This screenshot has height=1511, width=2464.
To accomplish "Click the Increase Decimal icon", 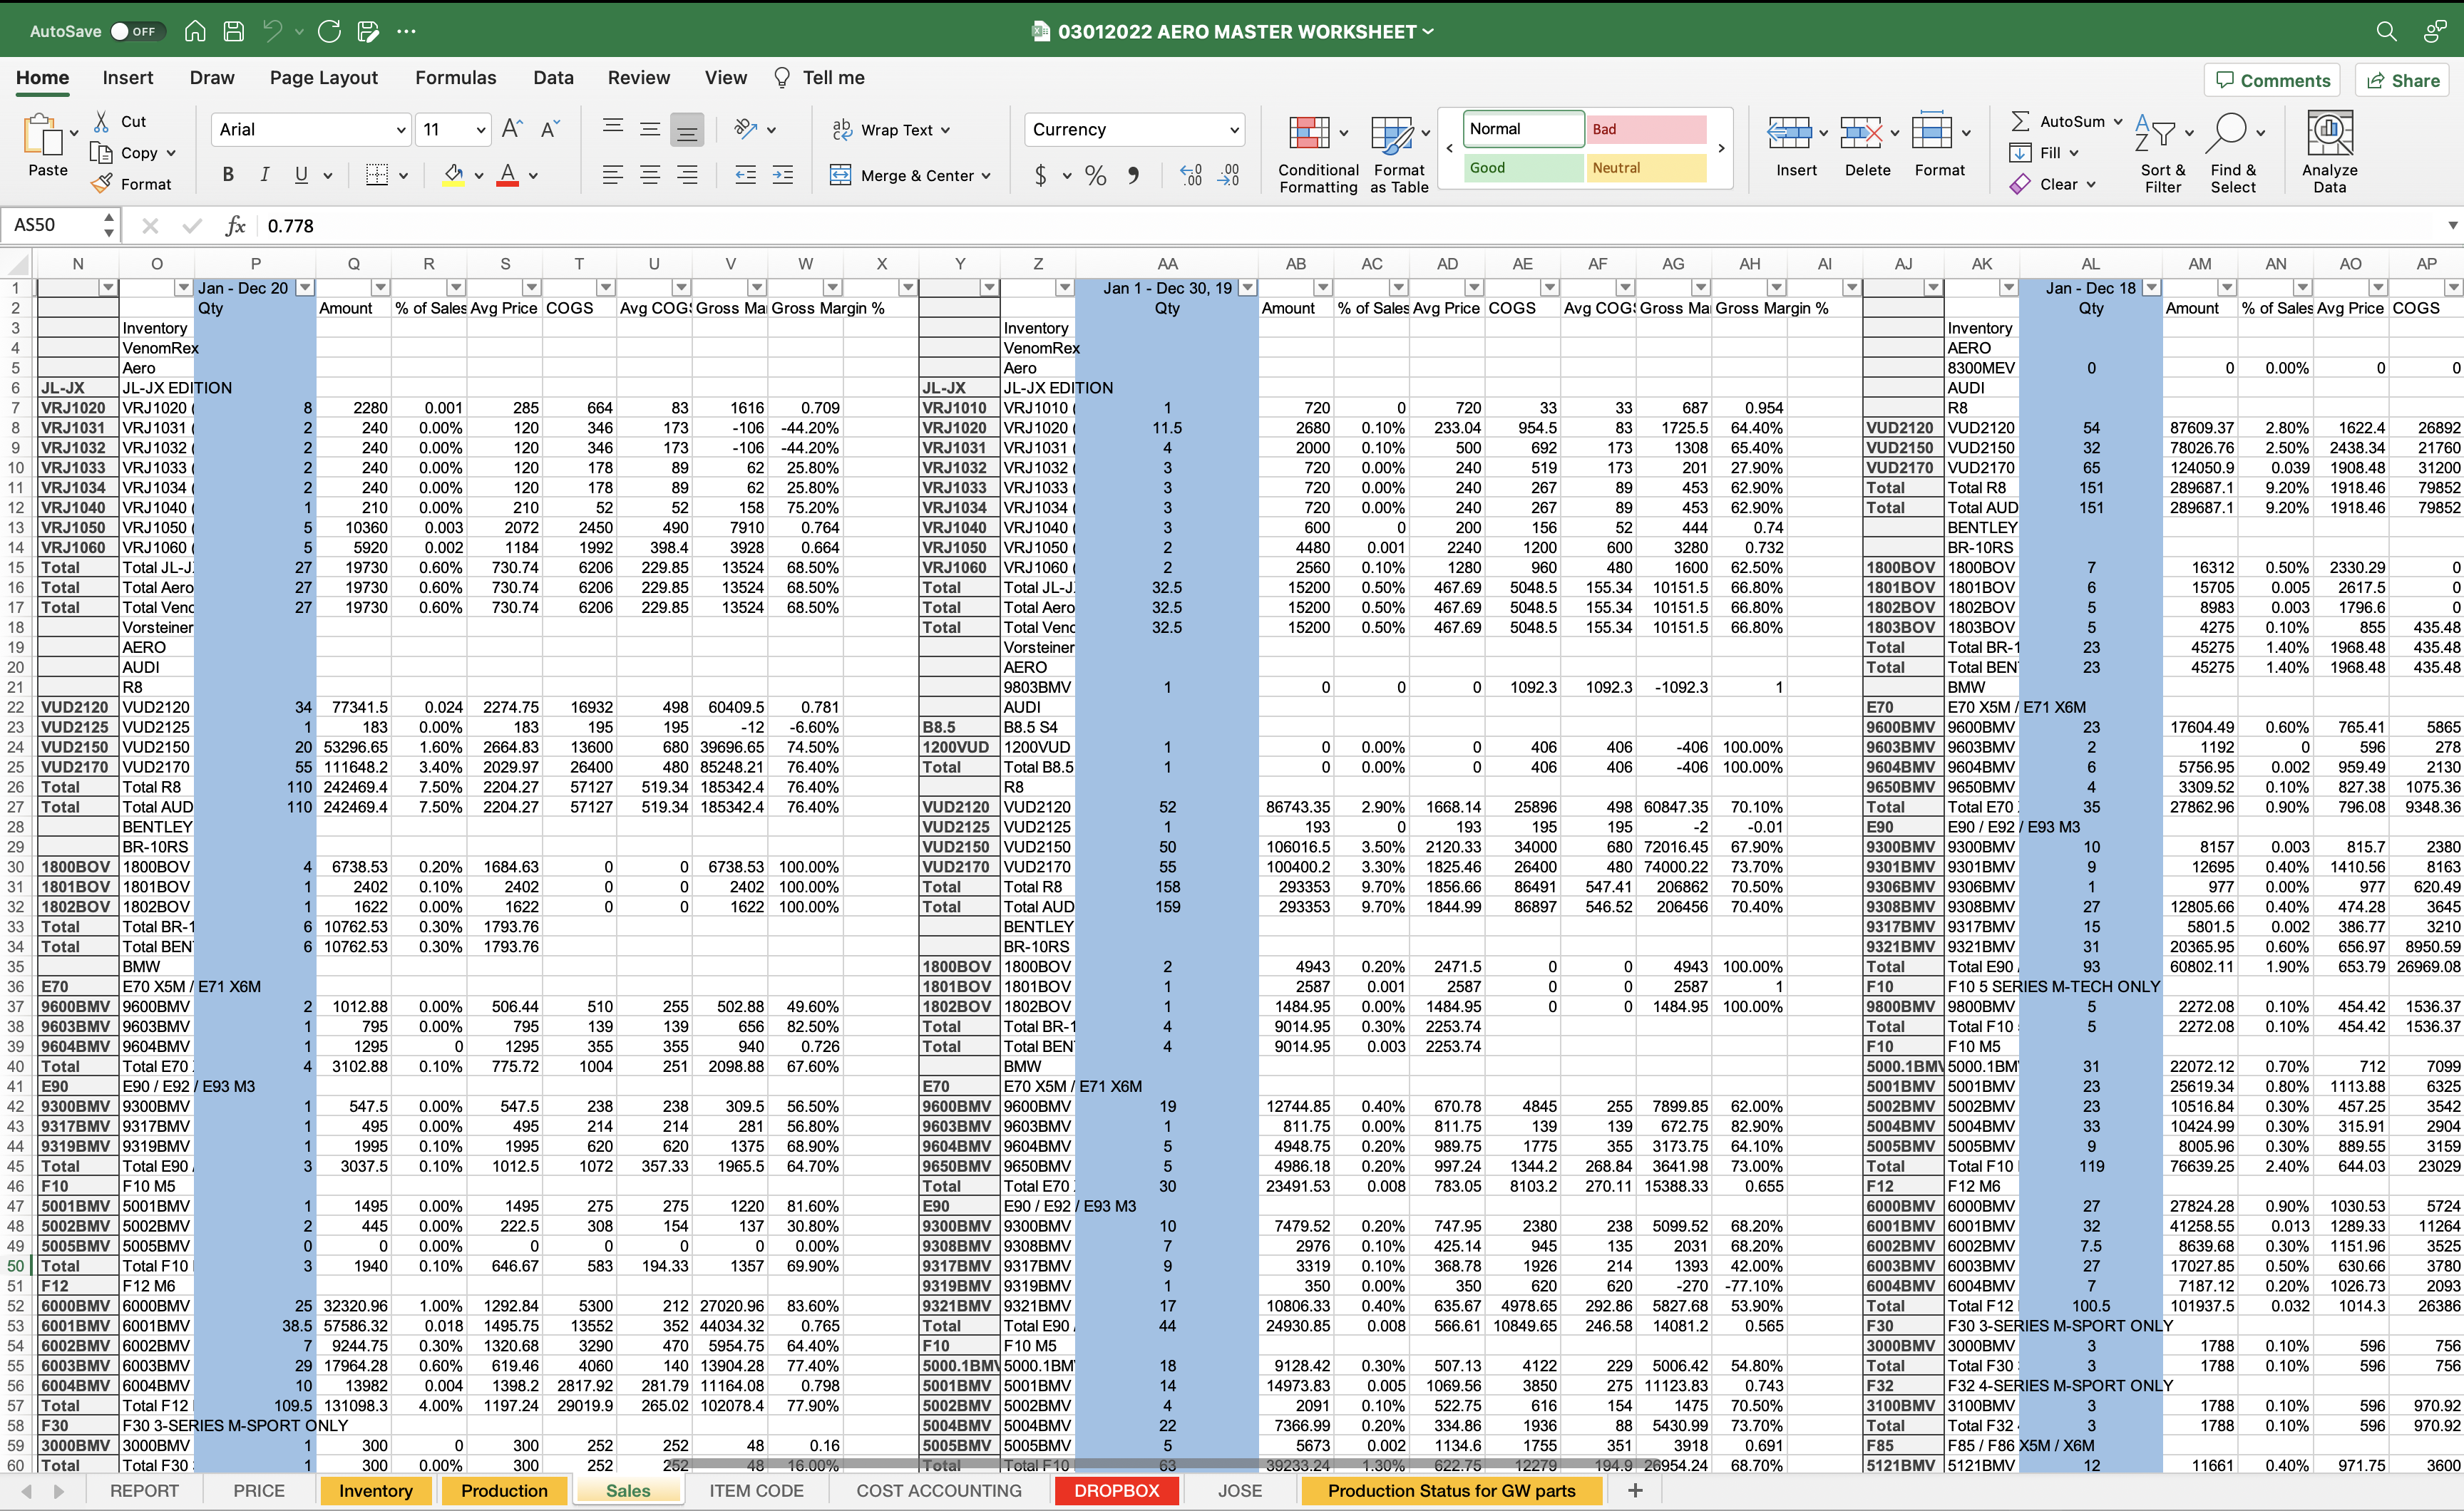I will point(1190,176).
